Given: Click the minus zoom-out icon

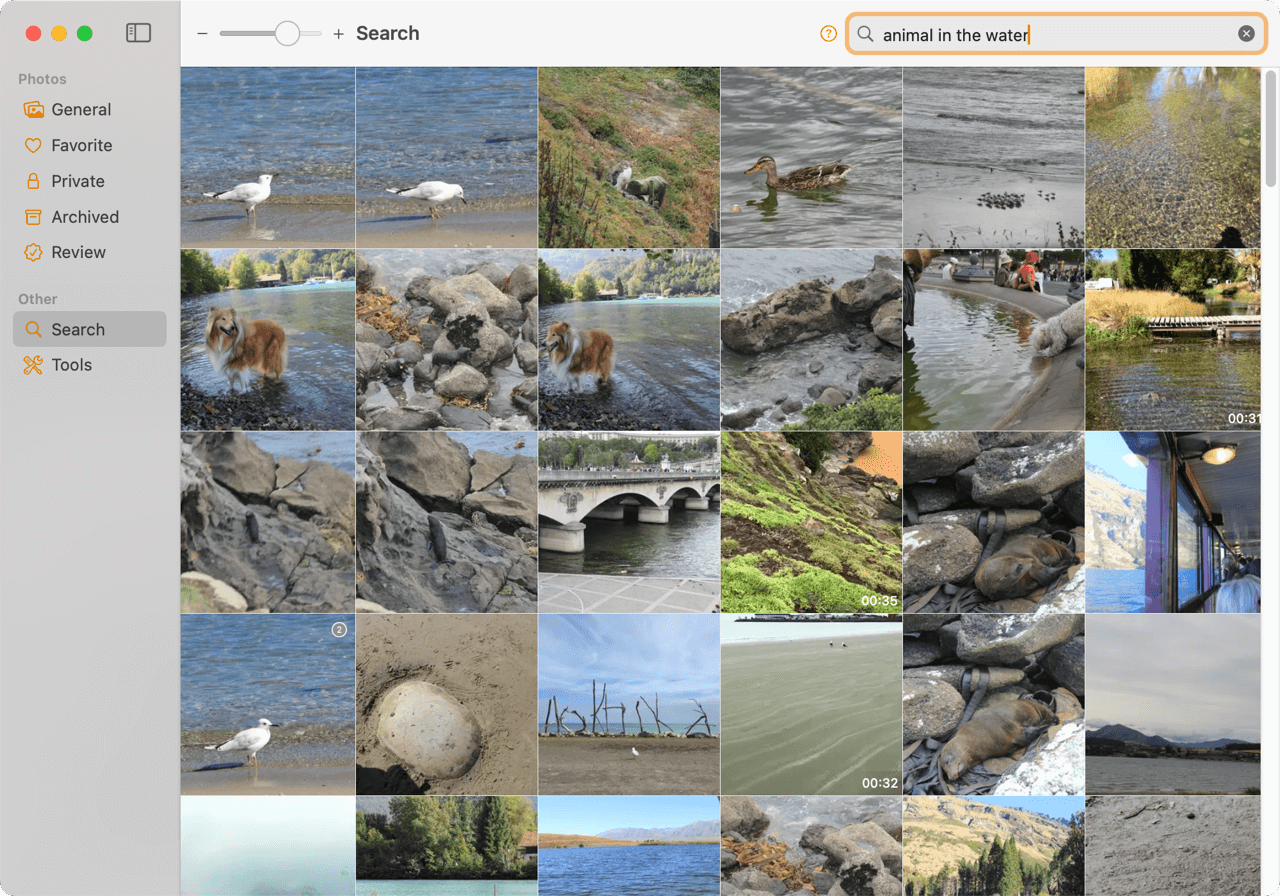Looking at the screenshot, I should (202, 34).
